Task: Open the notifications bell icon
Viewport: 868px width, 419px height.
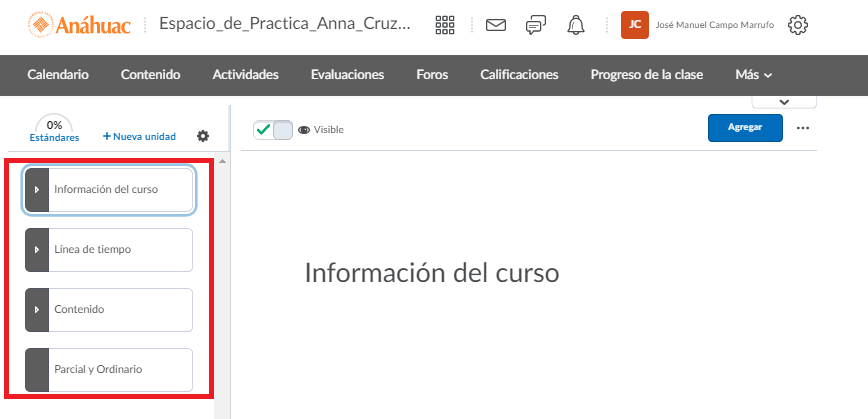Action: (575, 26)
